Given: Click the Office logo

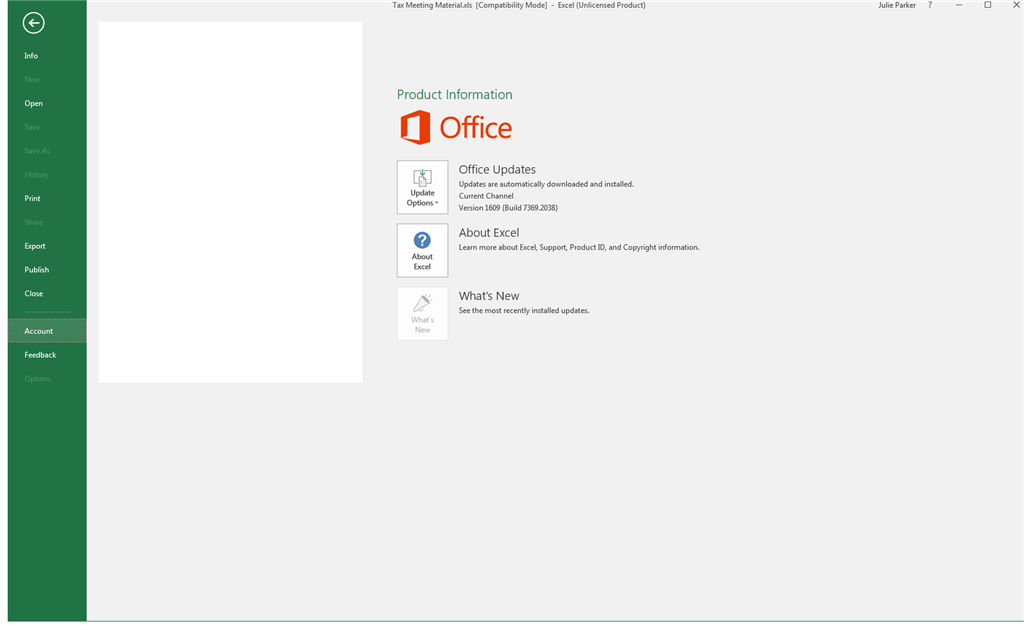Looking at the screenshot, I should [456, 127].
